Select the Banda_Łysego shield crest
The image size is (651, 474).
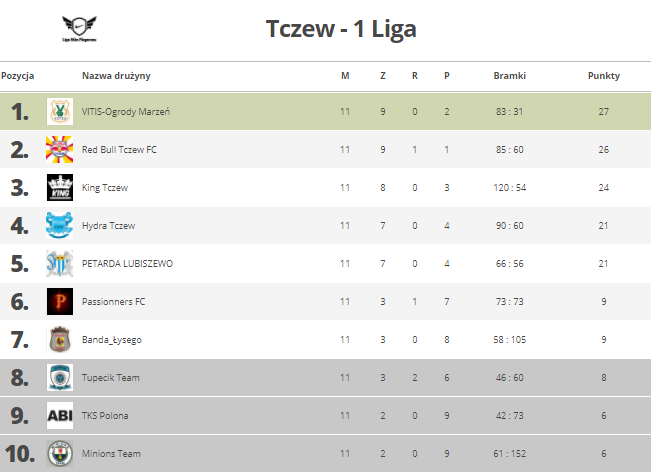click(x=60, y=340)
